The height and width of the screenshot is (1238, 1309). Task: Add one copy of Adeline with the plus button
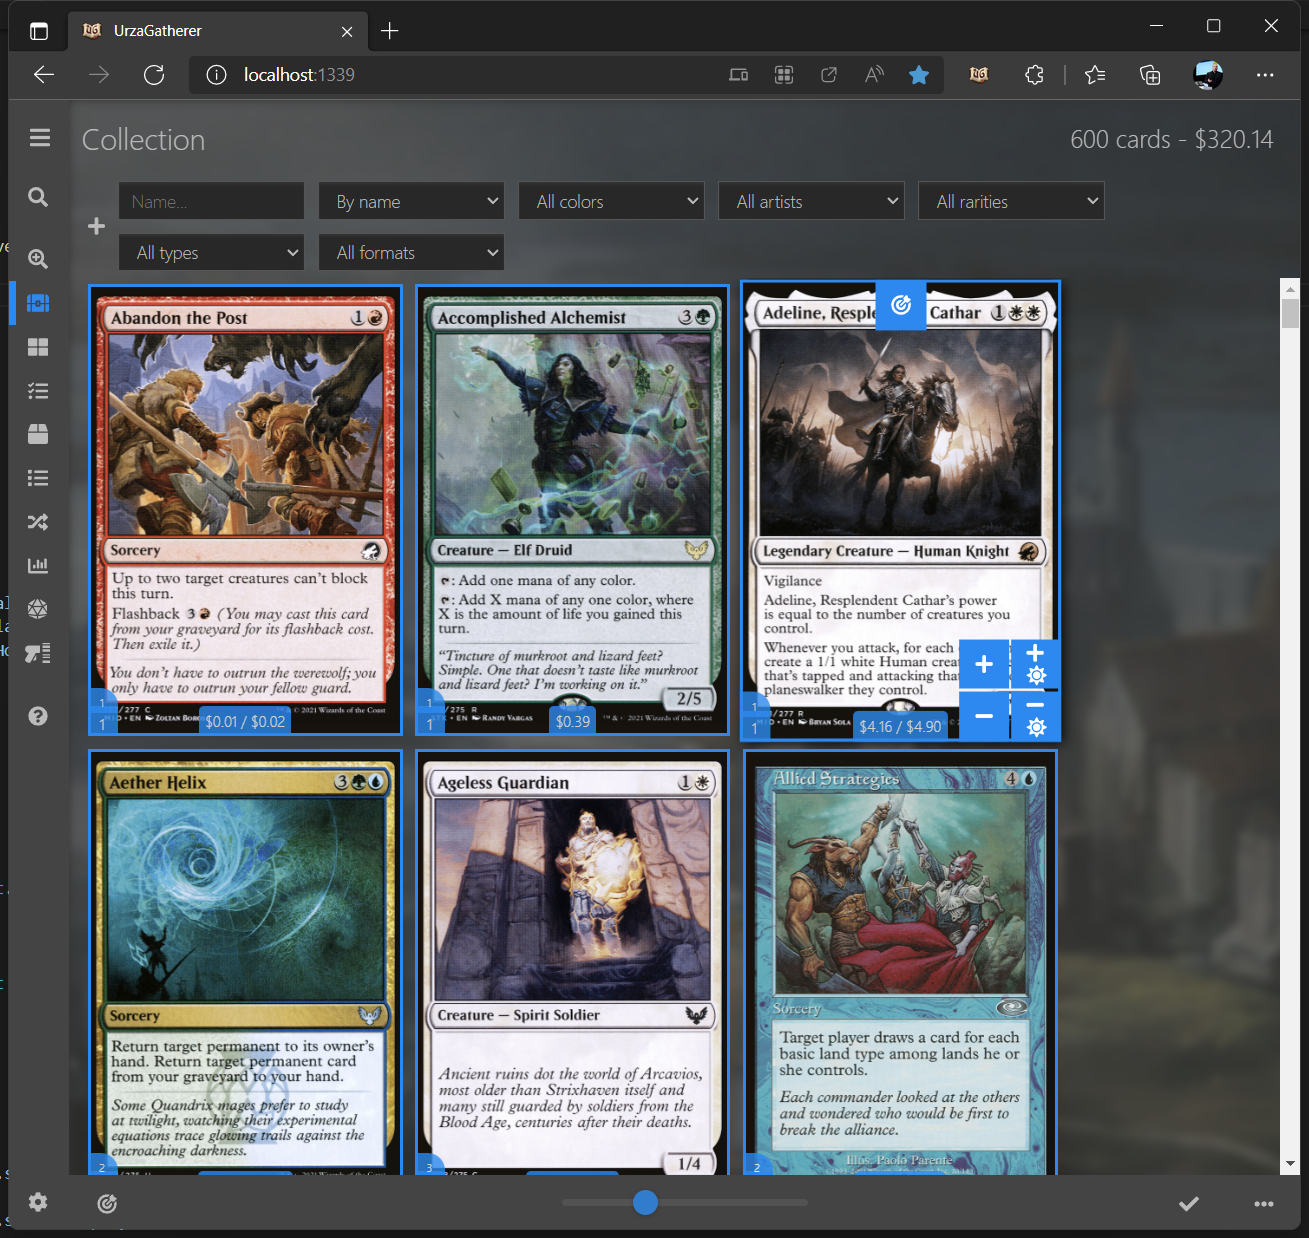point(984,665)
